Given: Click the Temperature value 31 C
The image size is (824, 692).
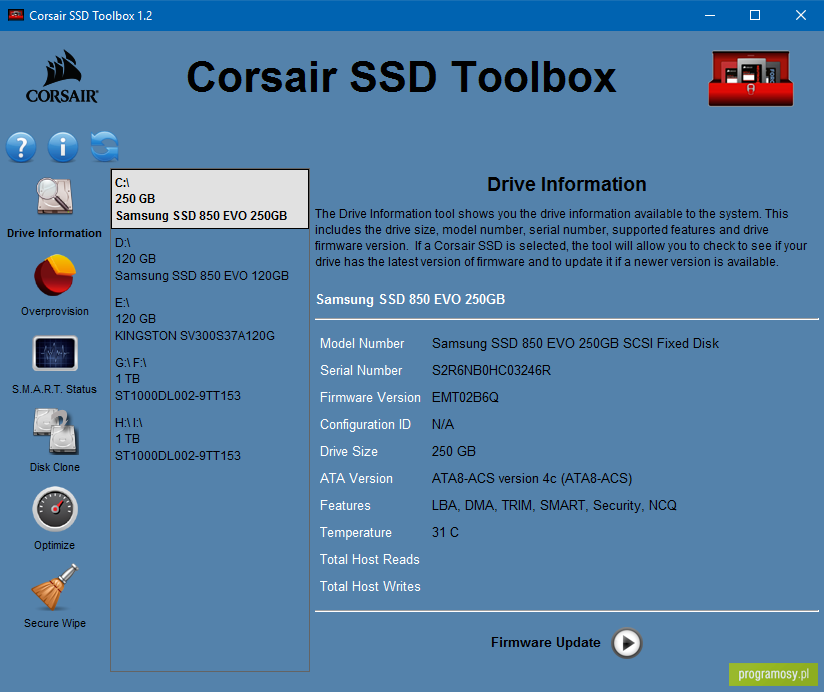Looking at the screenshot, I should (445, 532).
